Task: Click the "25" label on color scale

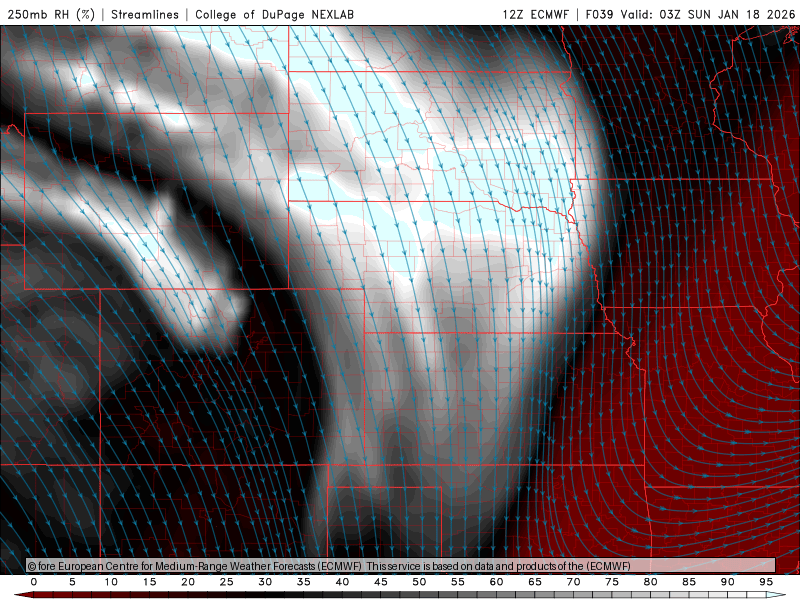Action: [x=227, y=582]
